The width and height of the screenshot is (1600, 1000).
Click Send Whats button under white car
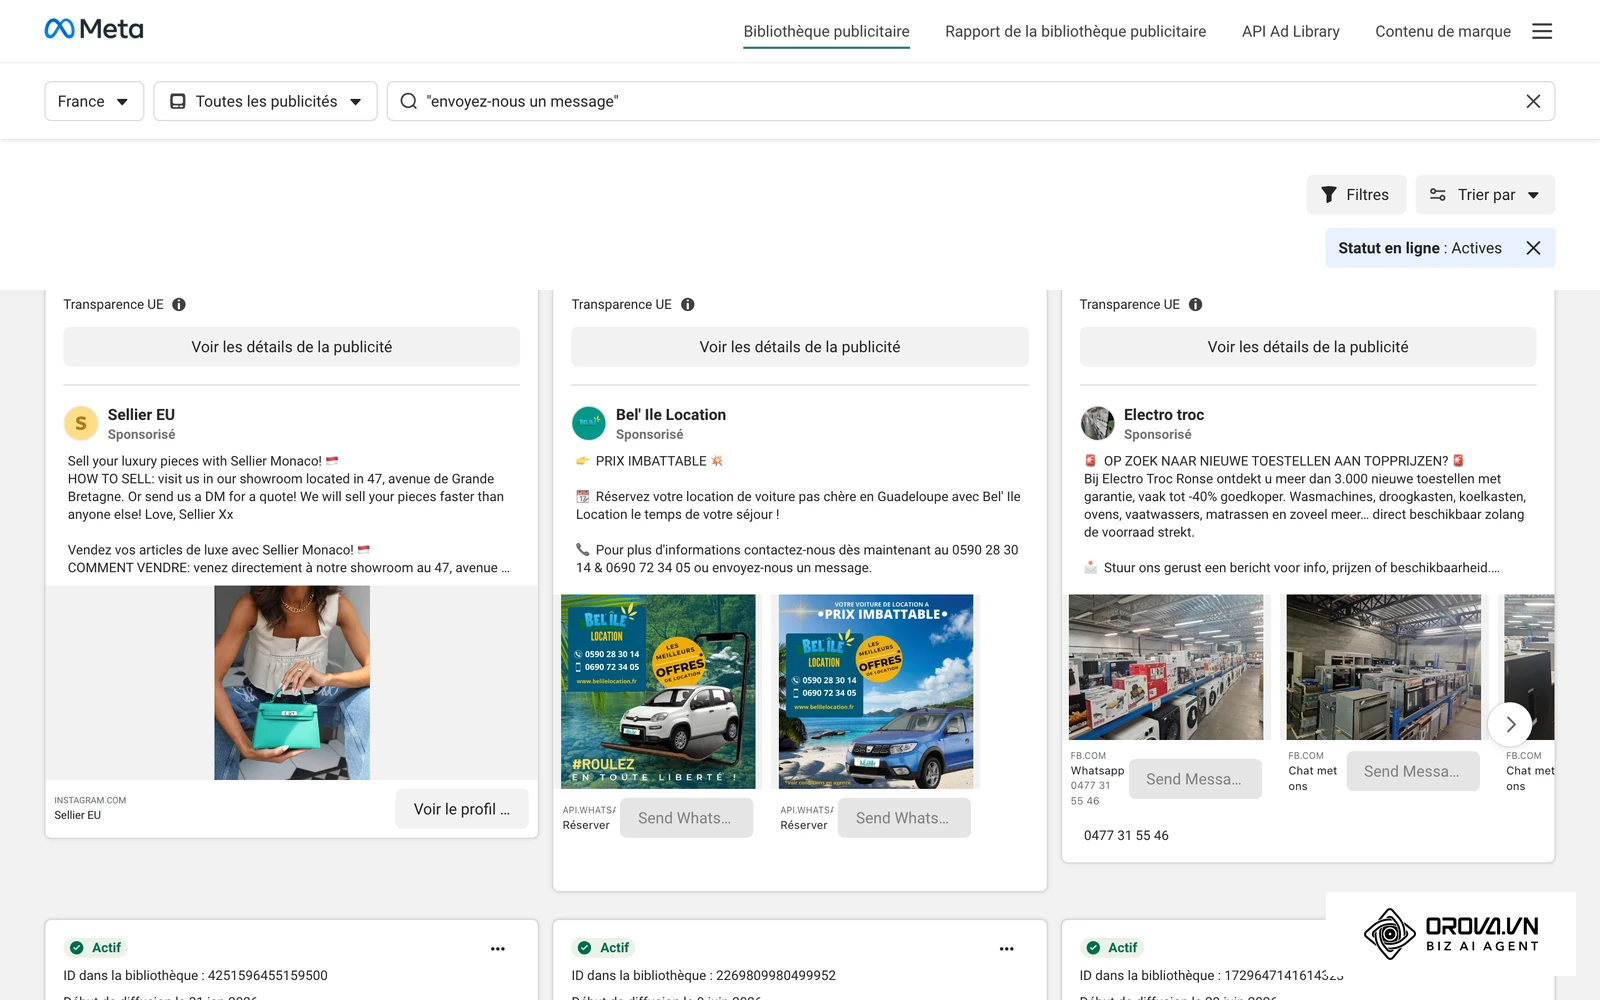coord(686,818)
